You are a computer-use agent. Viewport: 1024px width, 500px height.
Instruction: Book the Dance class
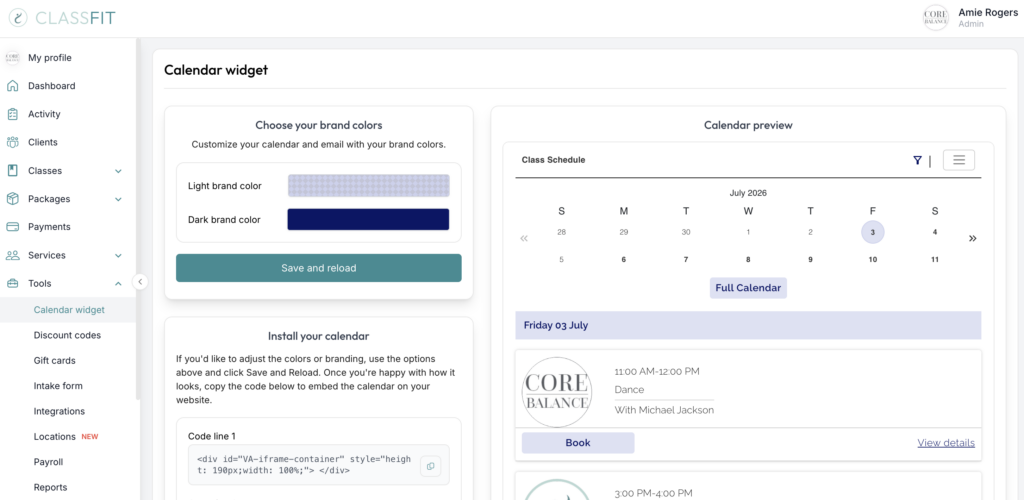[578, 443]
